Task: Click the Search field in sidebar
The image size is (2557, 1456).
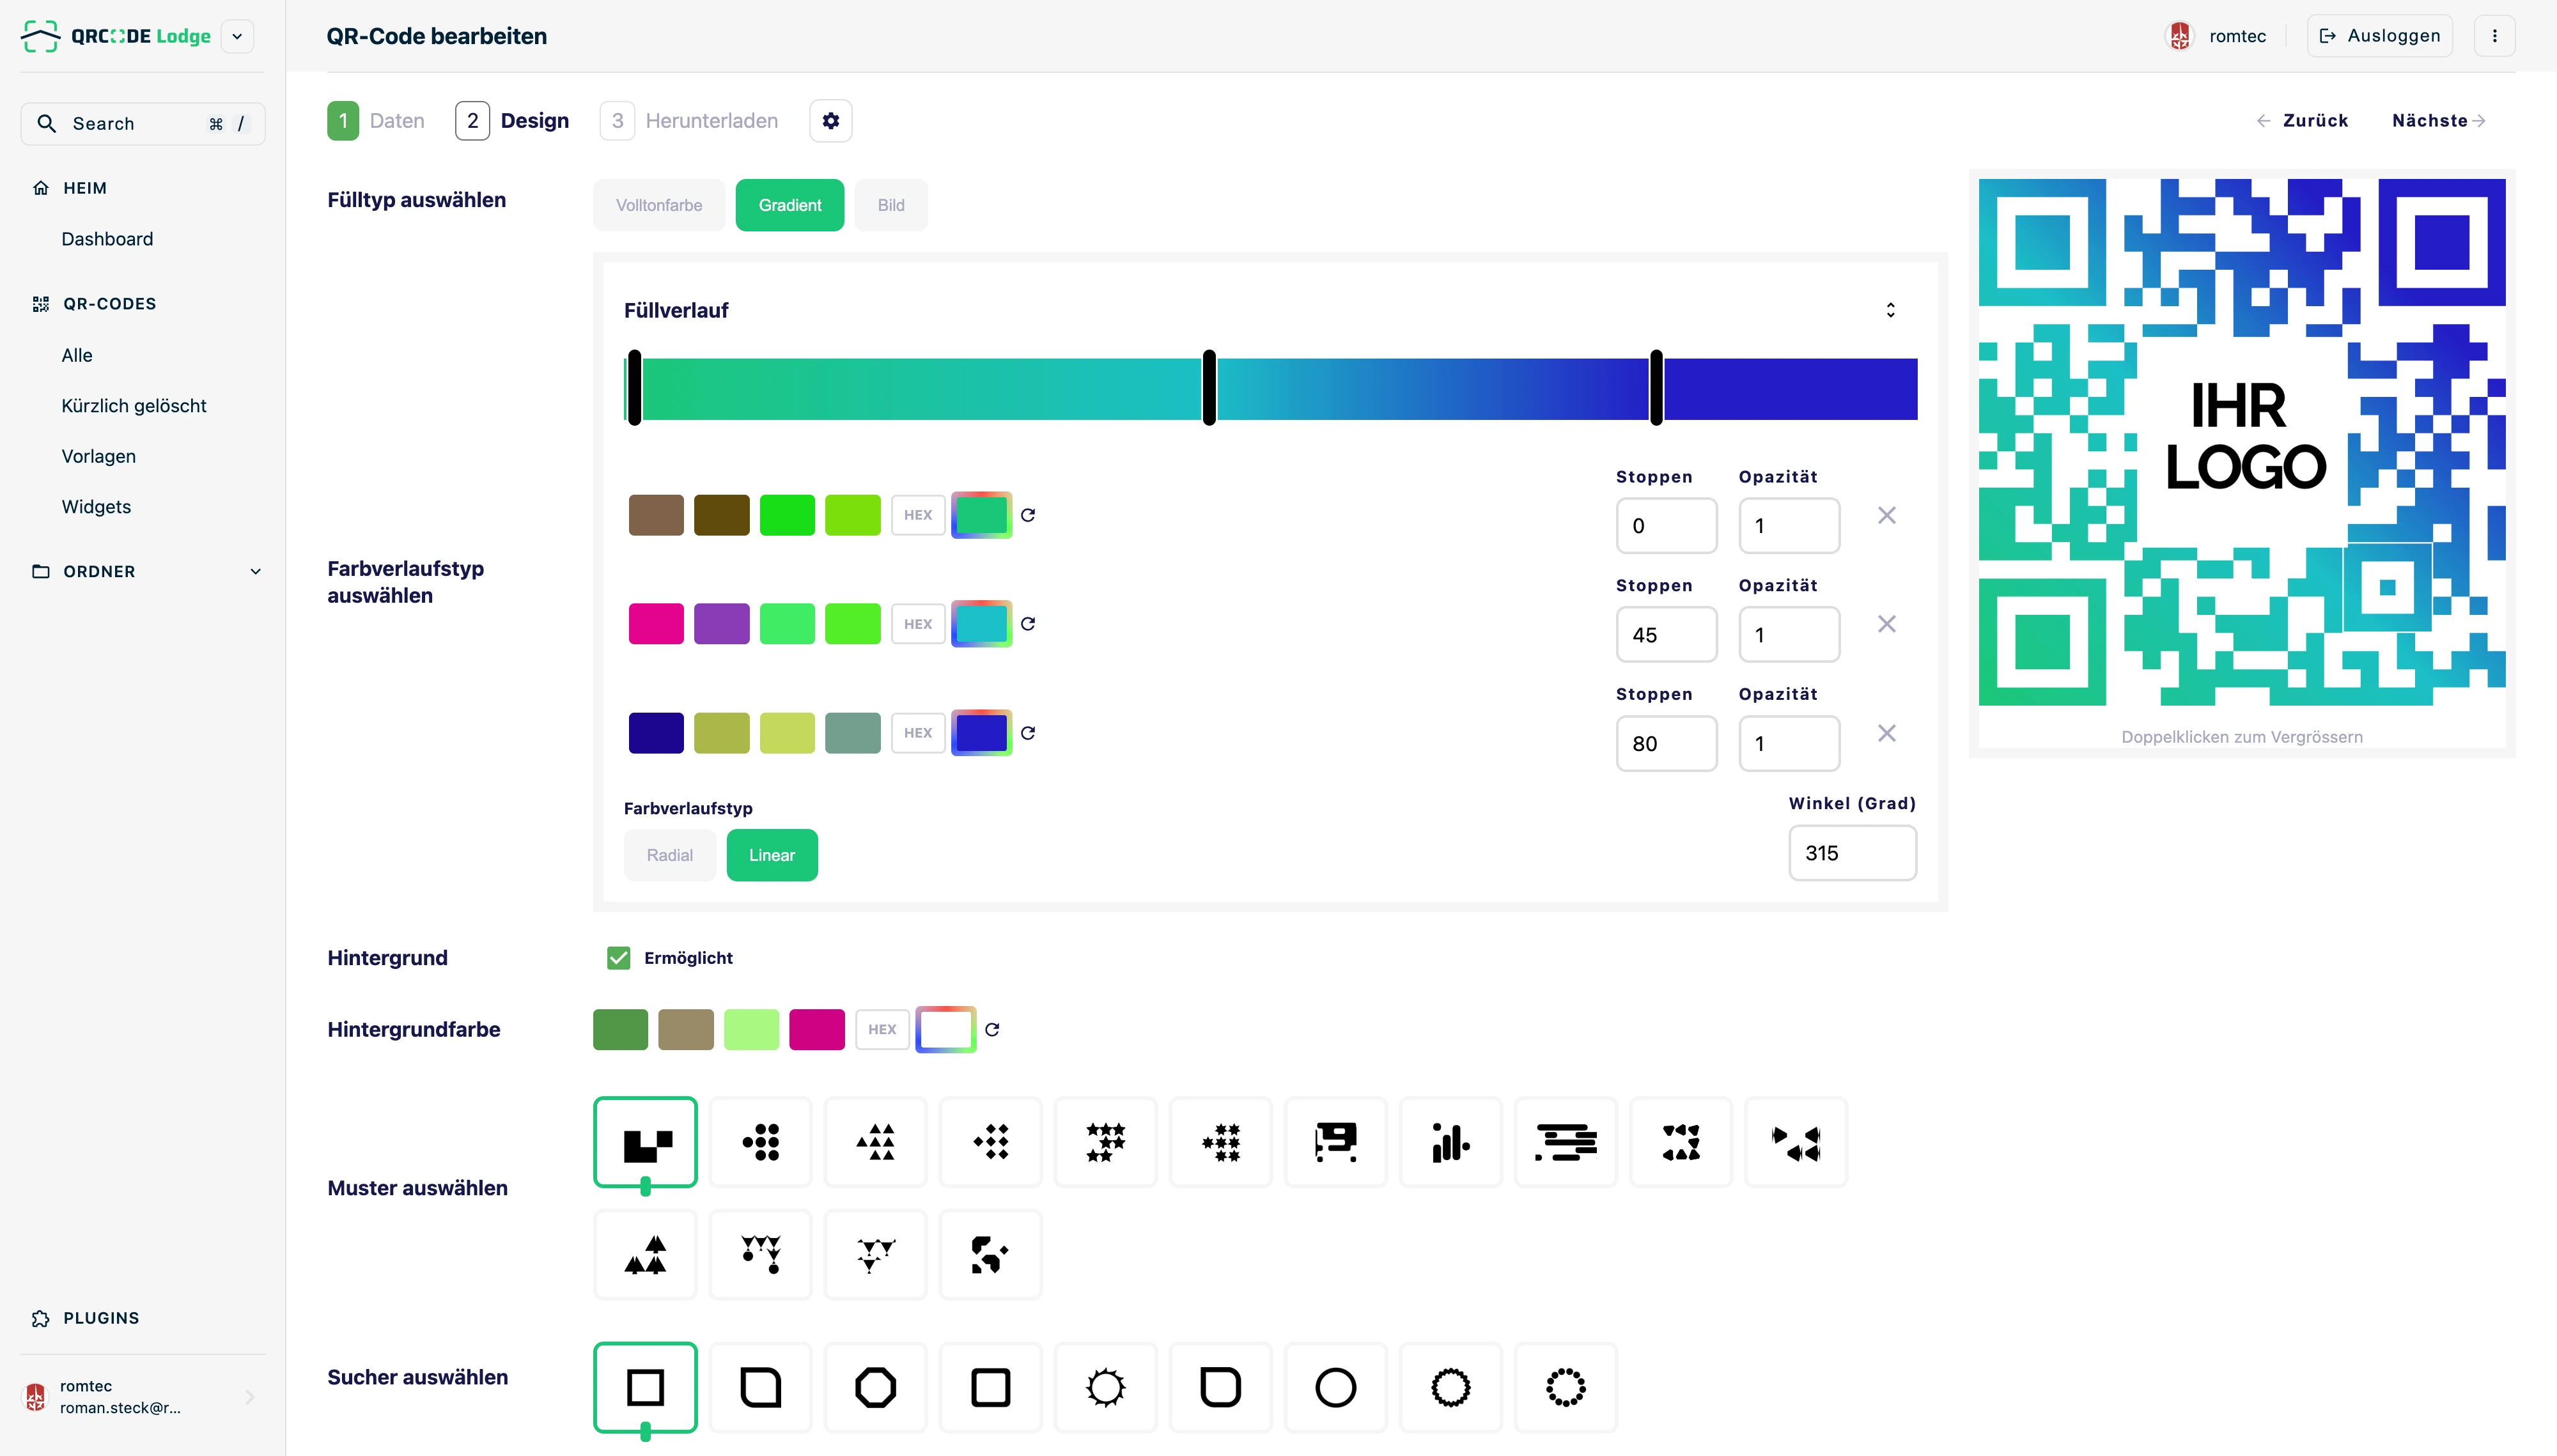Action: [143, 124]
